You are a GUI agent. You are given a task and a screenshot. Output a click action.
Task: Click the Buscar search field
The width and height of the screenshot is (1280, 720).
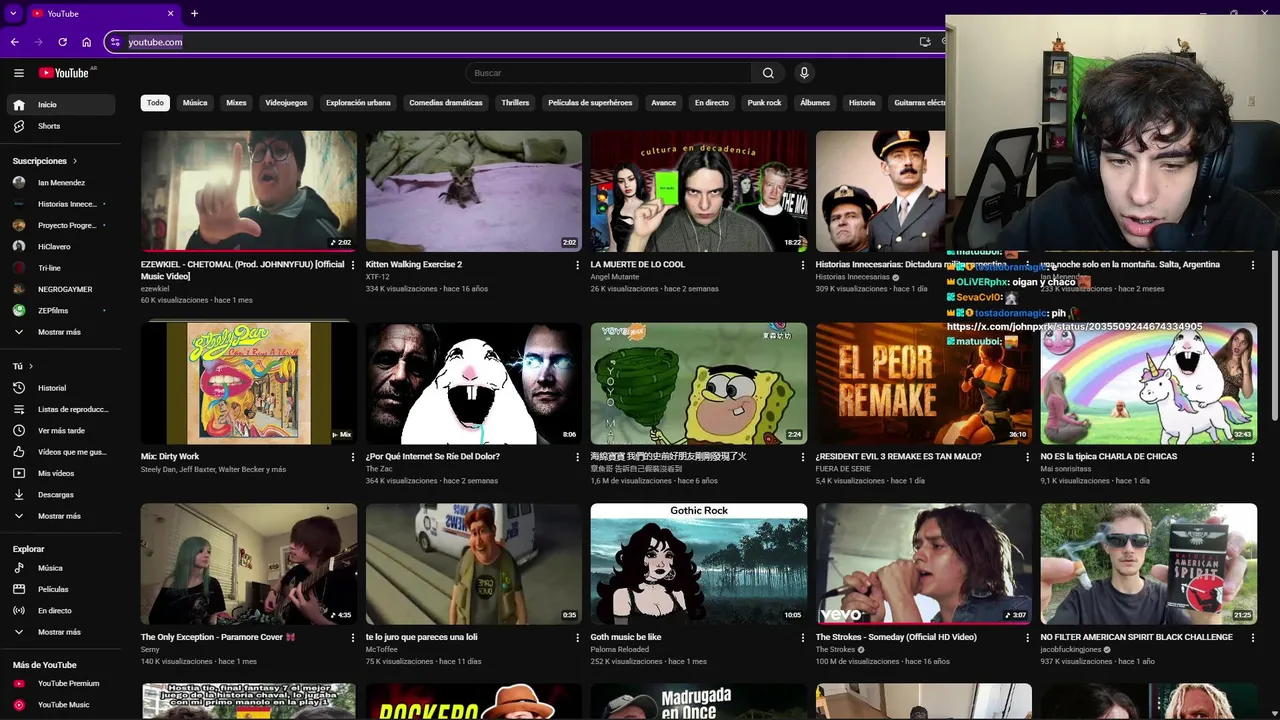[608, 73]
